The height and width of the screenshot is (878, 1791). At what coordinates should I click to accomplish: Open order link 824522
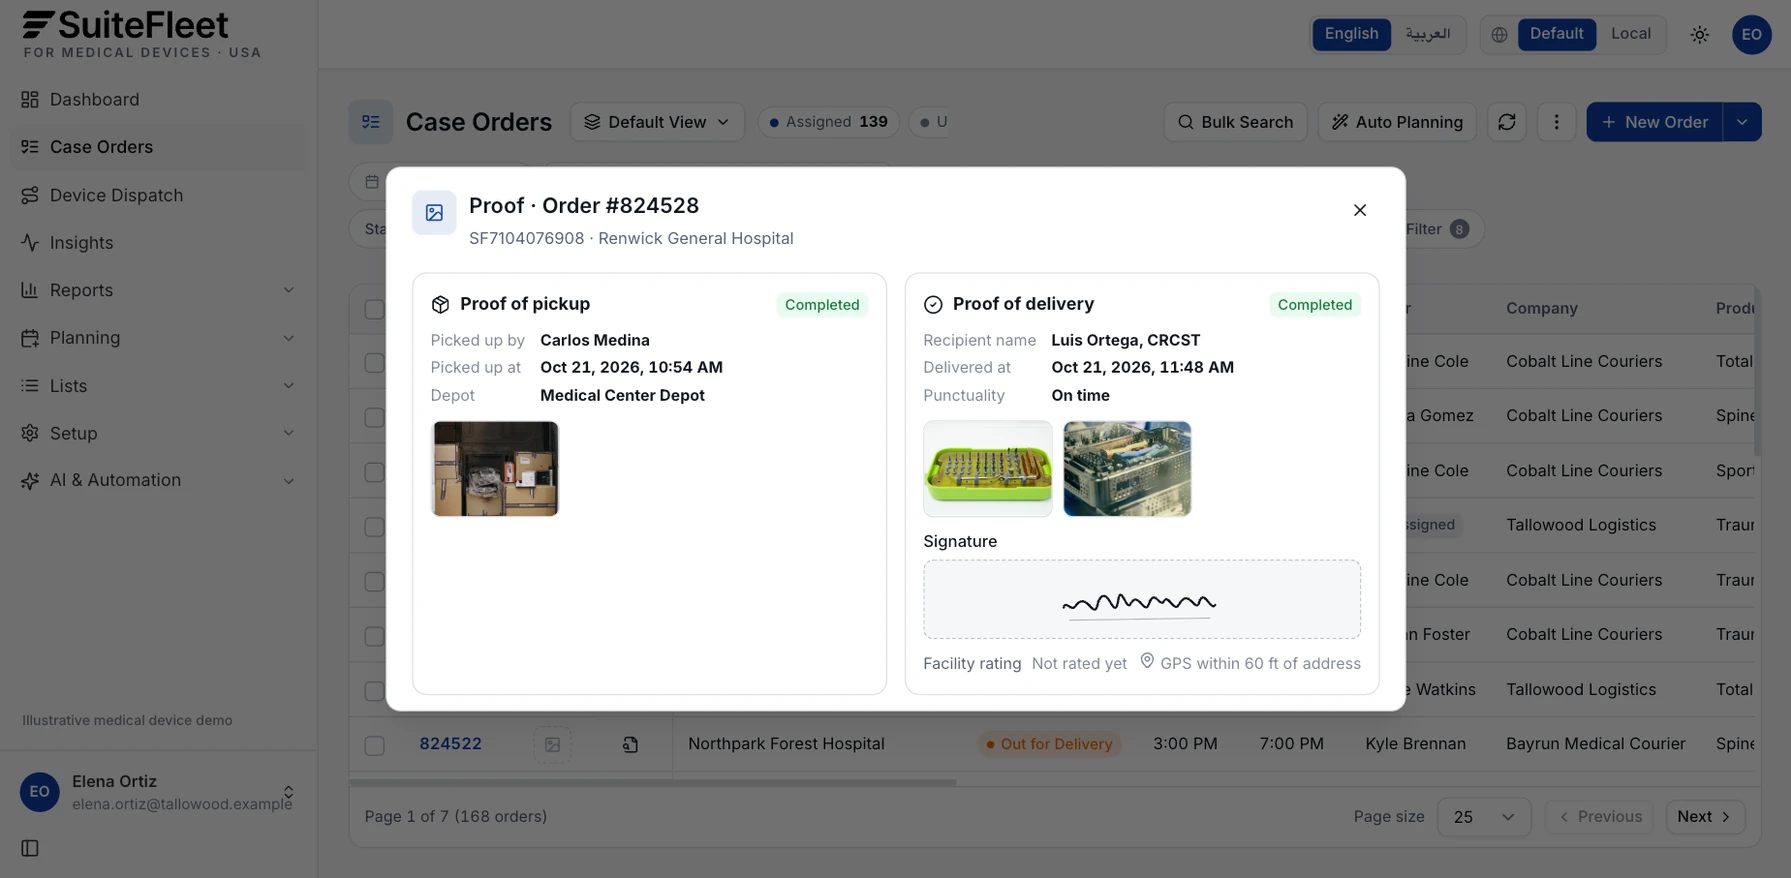(x=450, y=744)
